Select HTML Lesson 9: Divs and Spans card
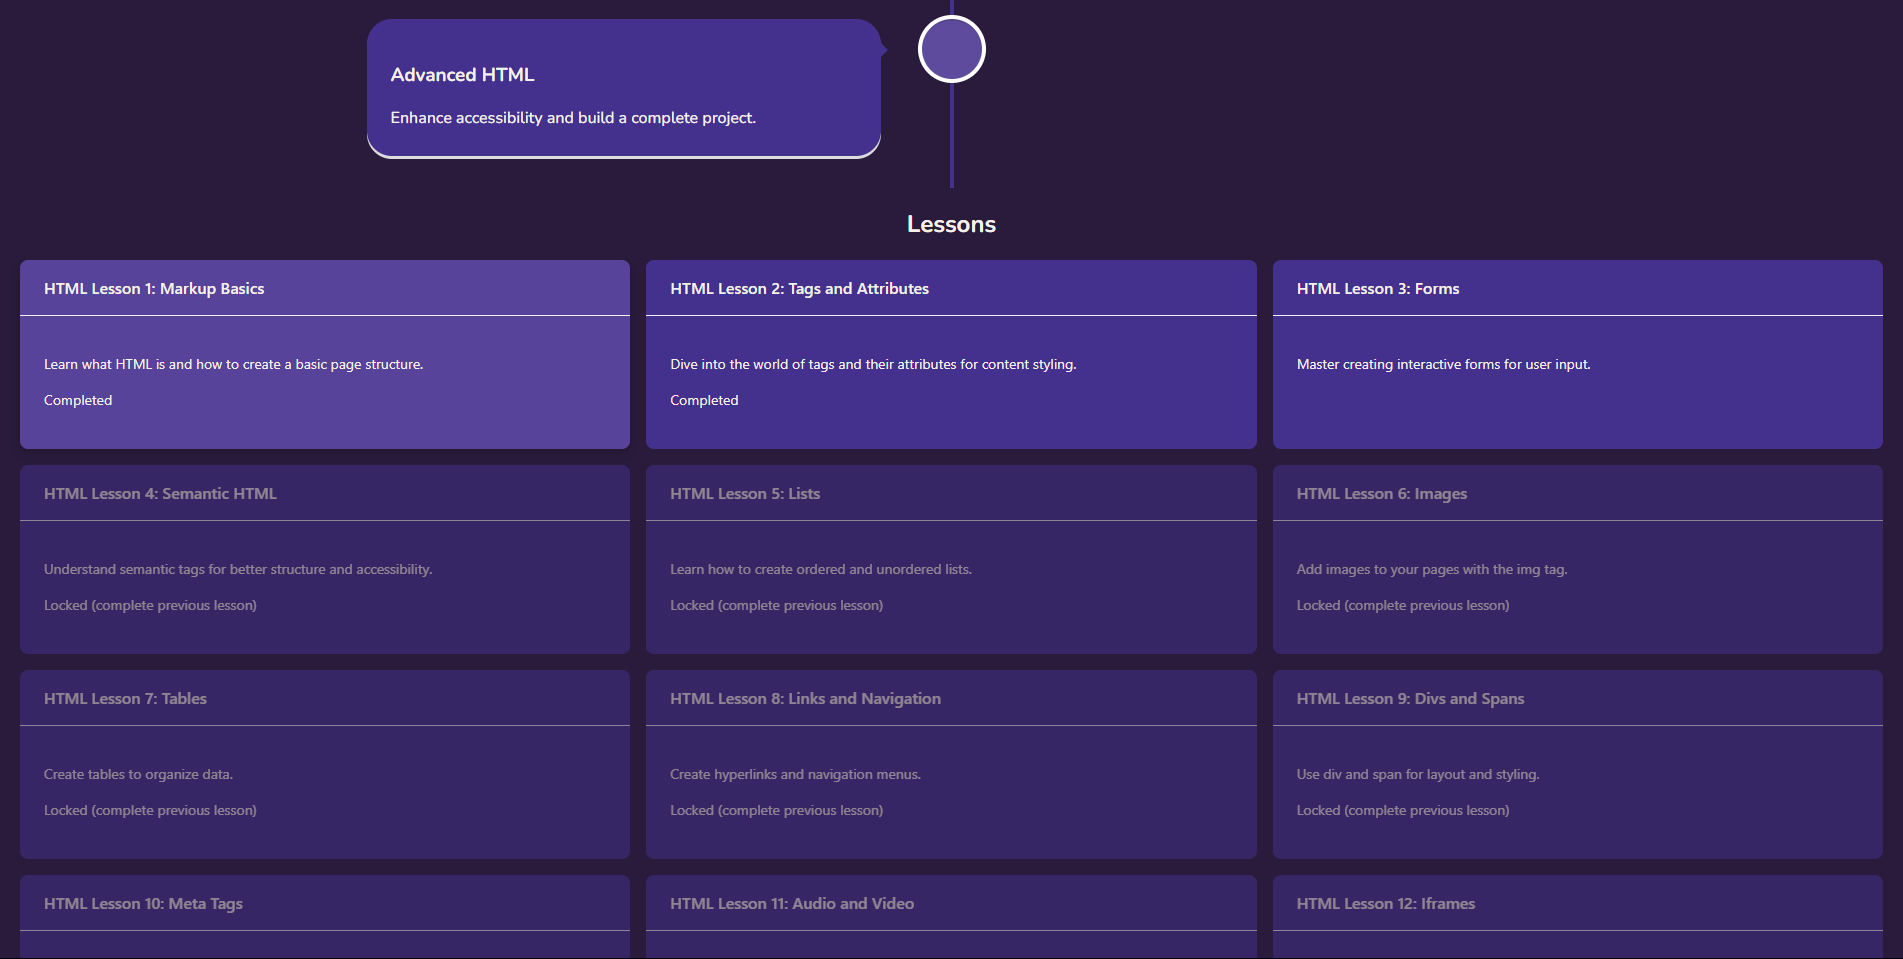Image resolution: width=1903 pixels, height=959 pixels. (1578, 764)
